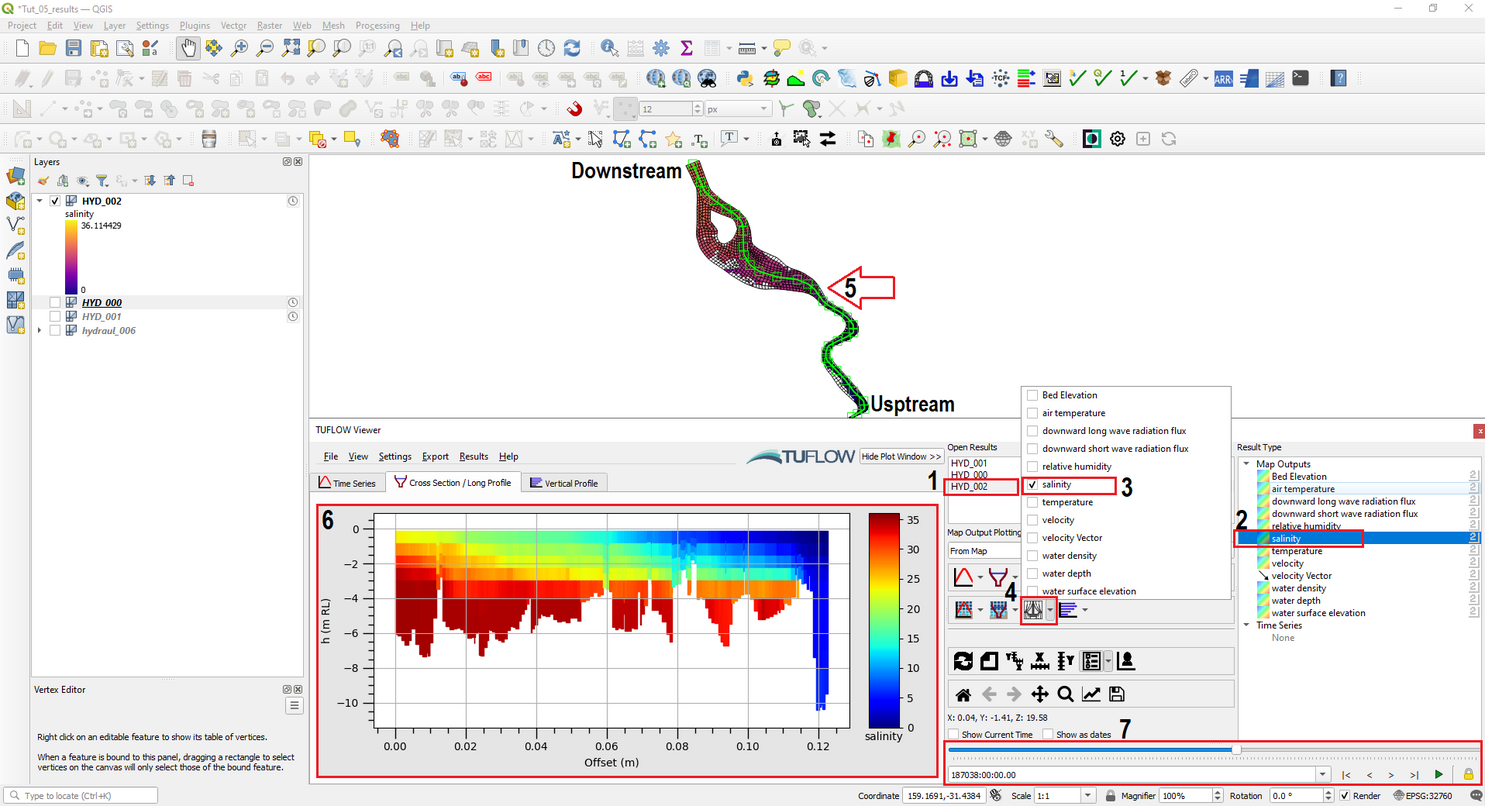Click inside the Type to locate search box
The width and height of the screenshot is (1485, 806).
(x=80, y=795)
